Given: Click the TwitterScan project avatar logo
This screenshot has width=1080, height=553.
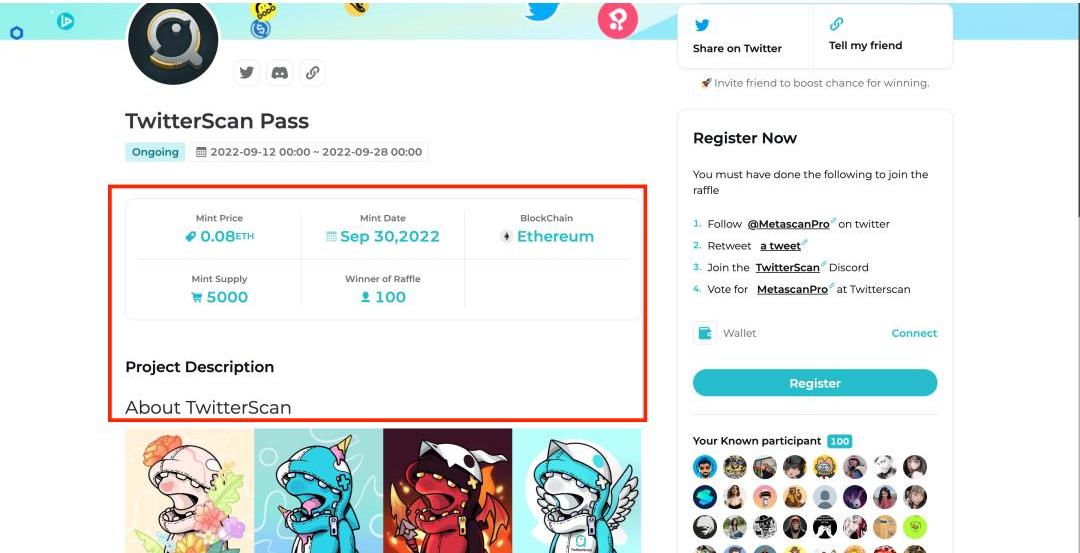Looking at the screenshot, I should [174, 41].
